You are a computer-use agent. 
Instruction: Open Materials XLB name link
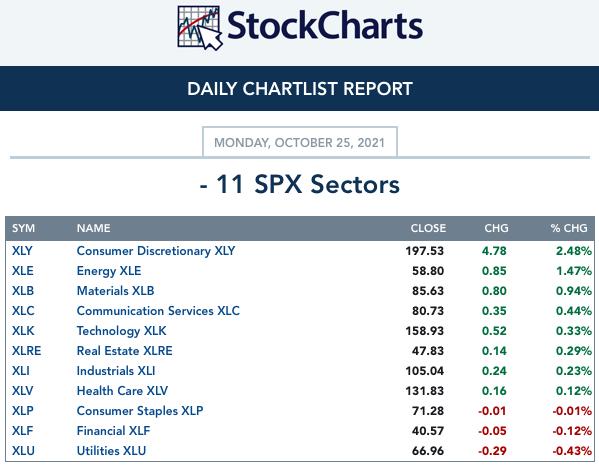[x=115, y=291]
